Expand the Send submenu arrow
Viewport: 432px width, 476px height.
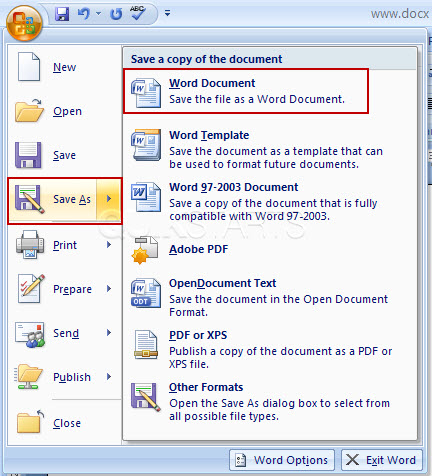point(109,333)
